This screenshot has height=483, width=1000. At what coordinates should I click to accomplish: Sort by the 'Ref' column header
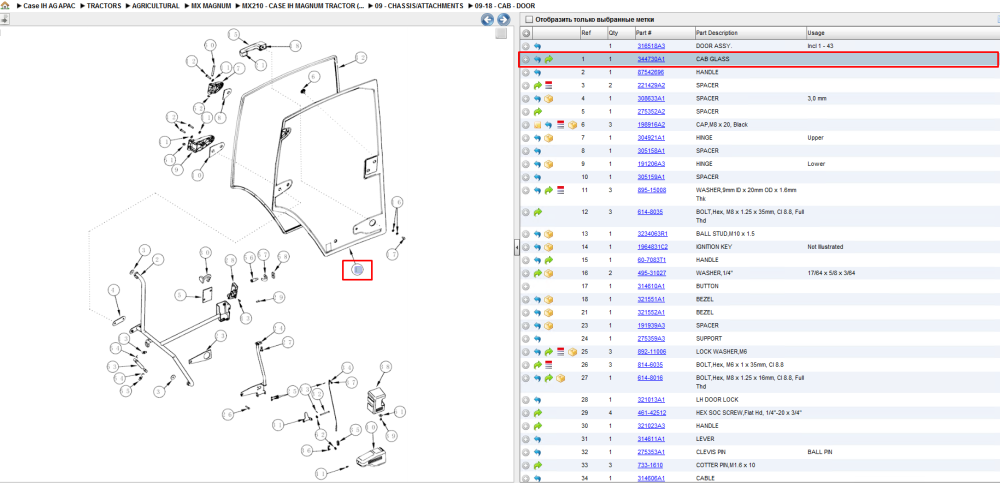(592, 33)
